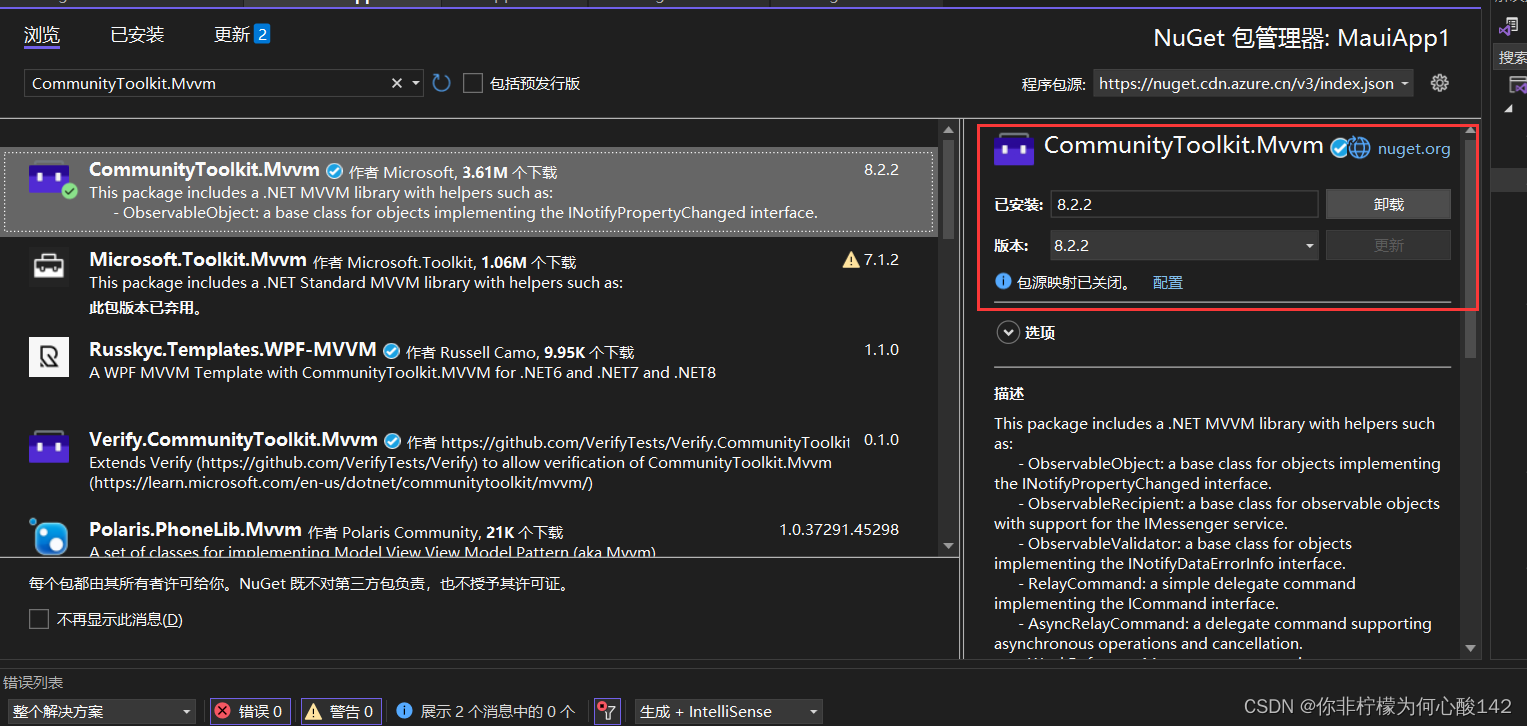This screenshot has width=1527, height=726.
Task: Open the 程序包源 package source dropdown
Action: coord(1253,84)
